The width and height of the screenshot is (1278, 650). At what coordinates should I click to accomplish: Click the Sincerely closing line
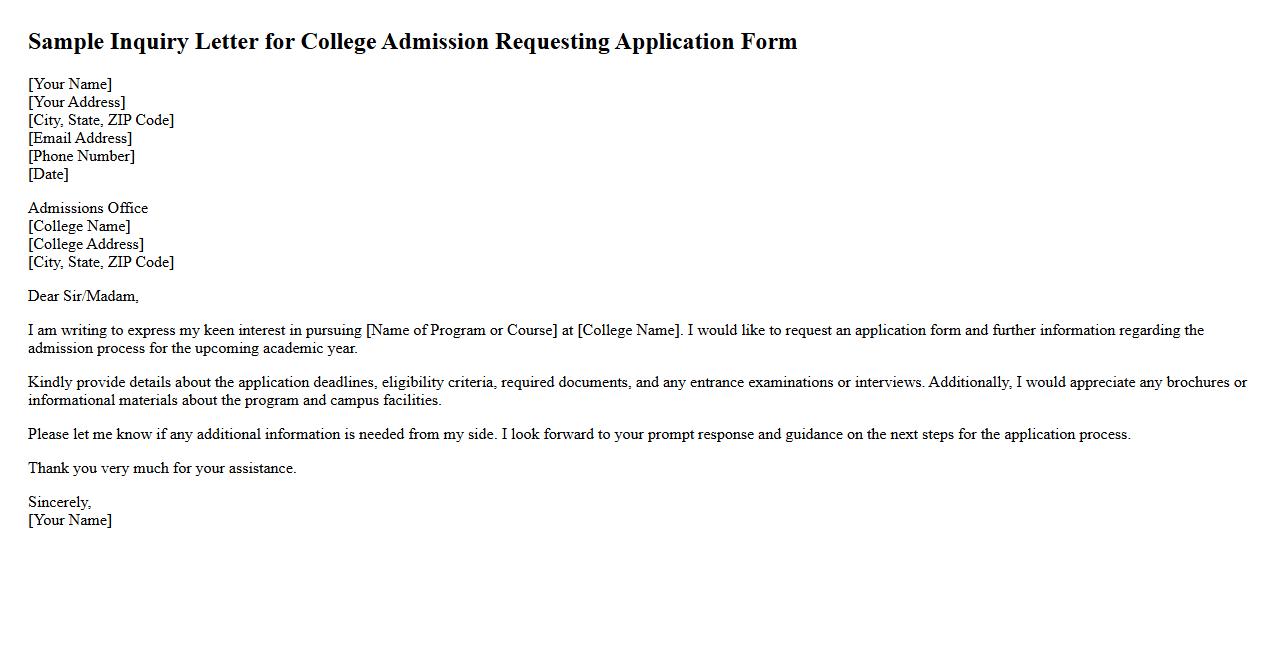tap(59, 502)
